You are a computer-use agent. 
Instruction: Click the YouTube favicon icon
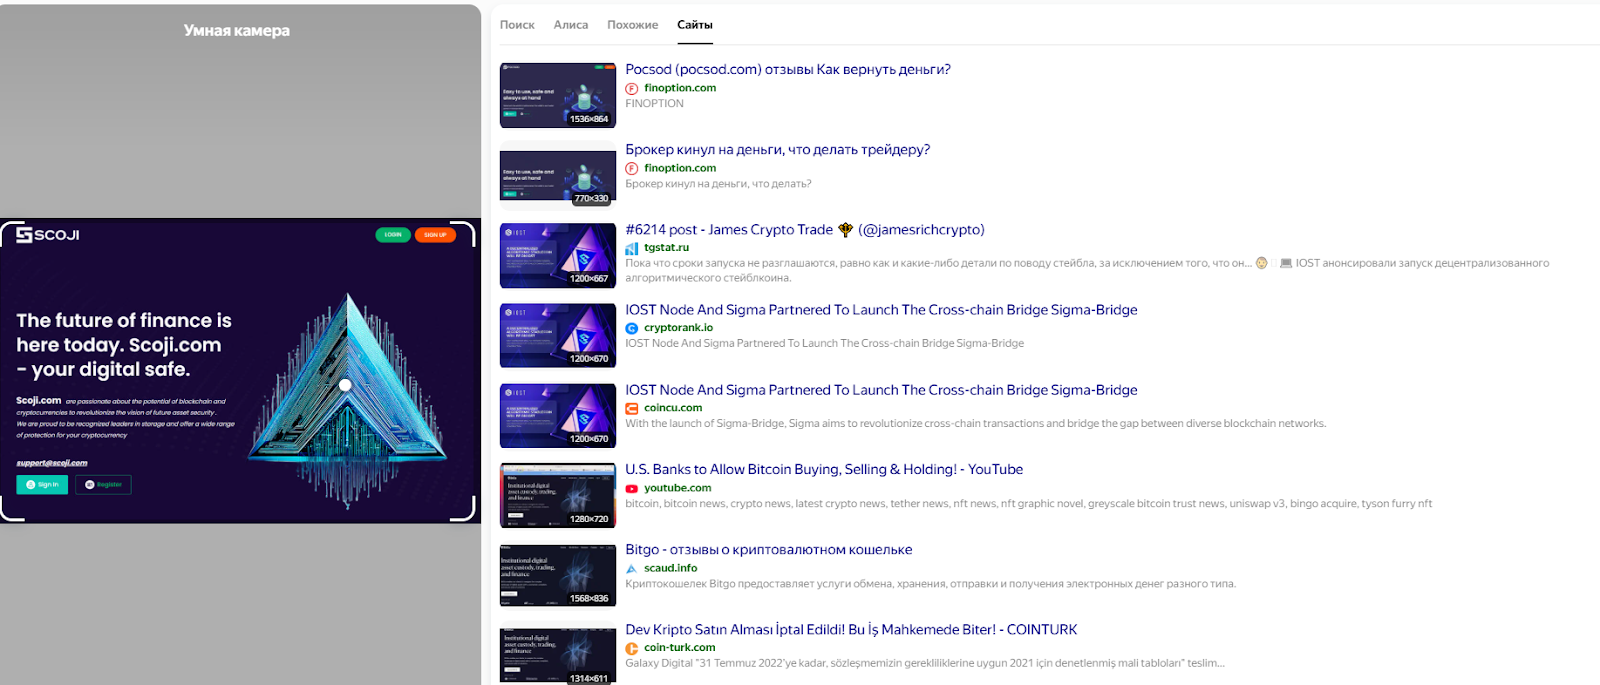point(631,489)
